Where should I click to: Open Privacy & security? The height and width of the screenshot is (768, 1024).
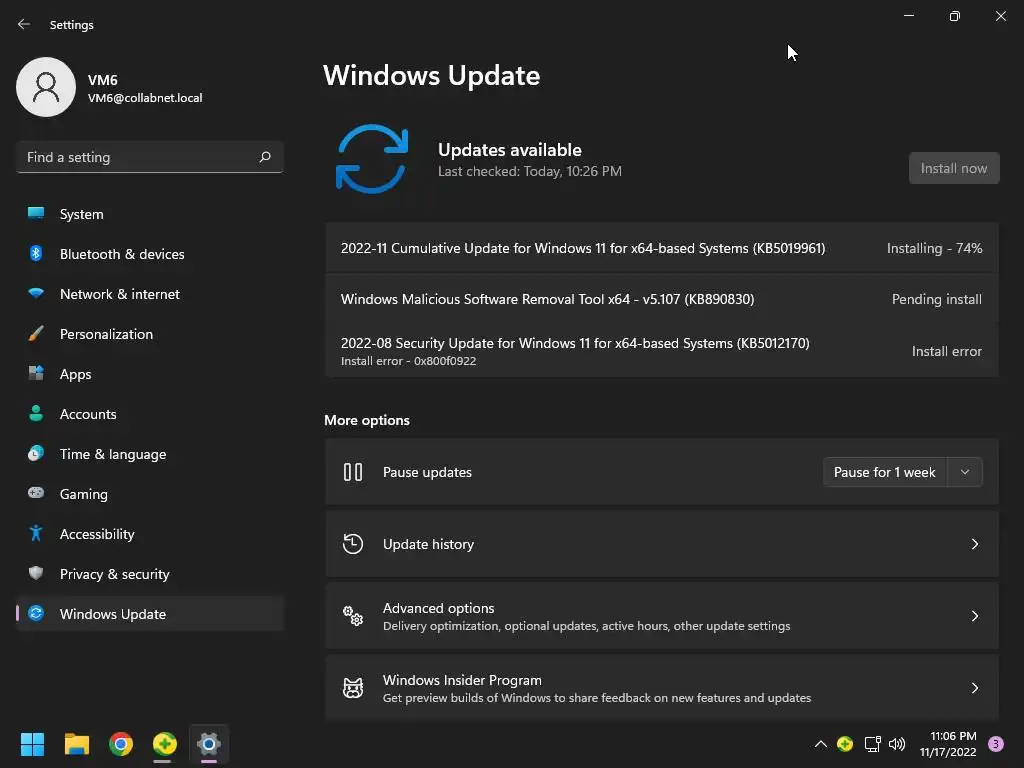tap(150, 574)
